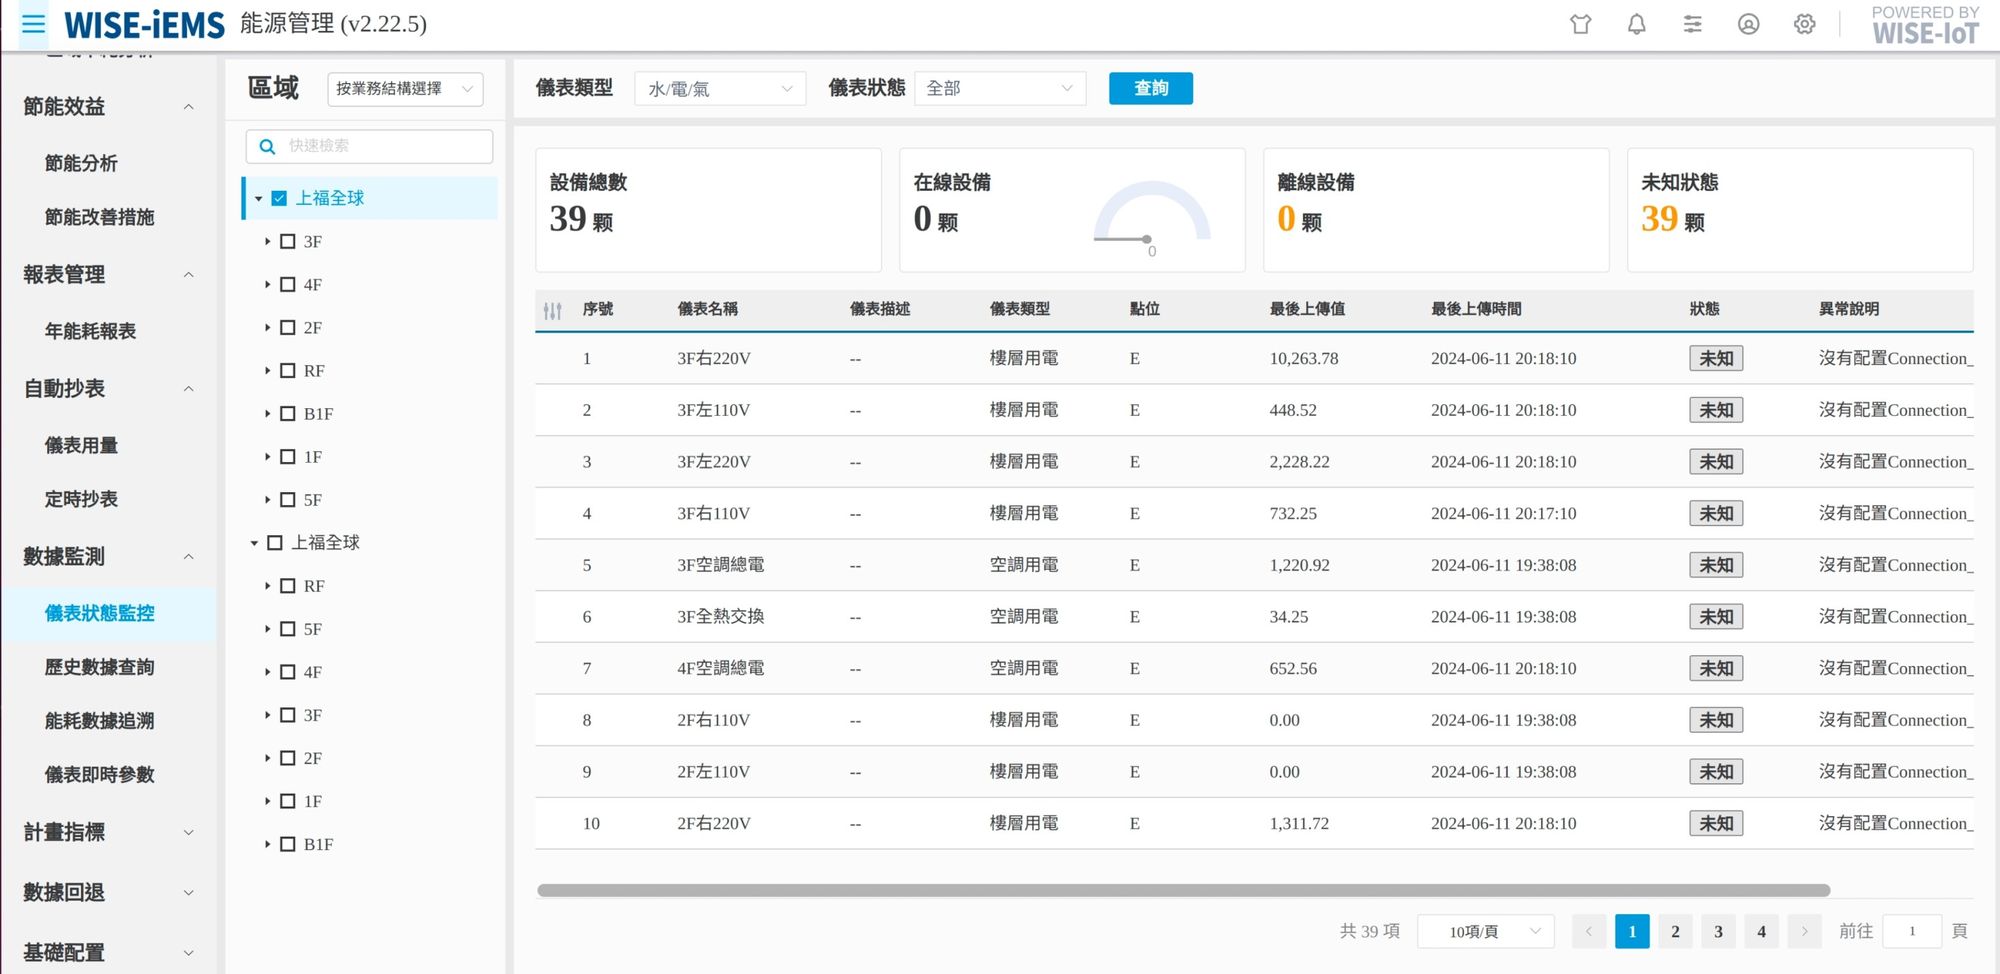Open the theme shirt icon
Image resolution: width=2000 pixels, height=974 pixels.
tap(1580, 24)
